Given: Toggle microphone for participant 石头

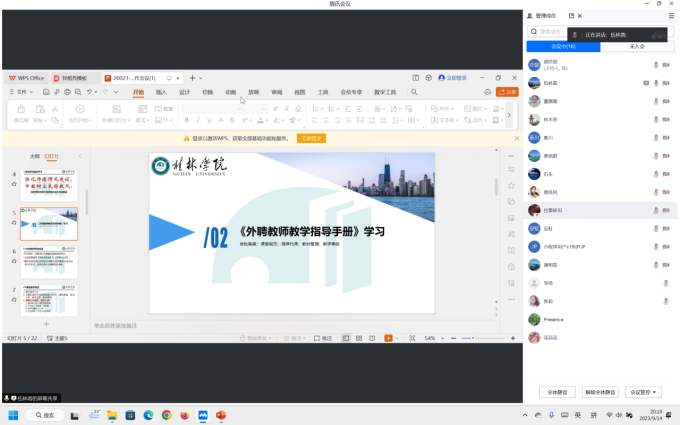Looking at the screenshot, I should 656,172.
